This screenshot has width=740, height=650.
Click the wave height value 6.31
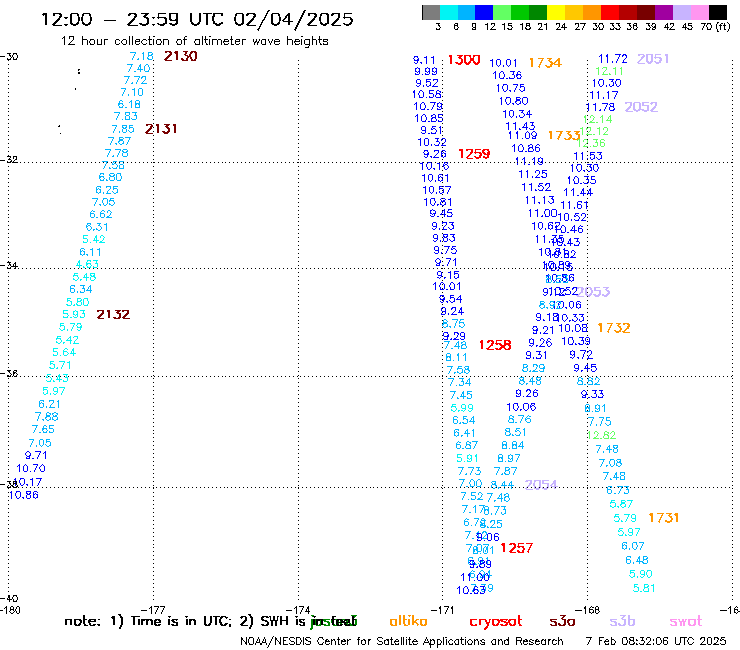click(x=97, y=227)
